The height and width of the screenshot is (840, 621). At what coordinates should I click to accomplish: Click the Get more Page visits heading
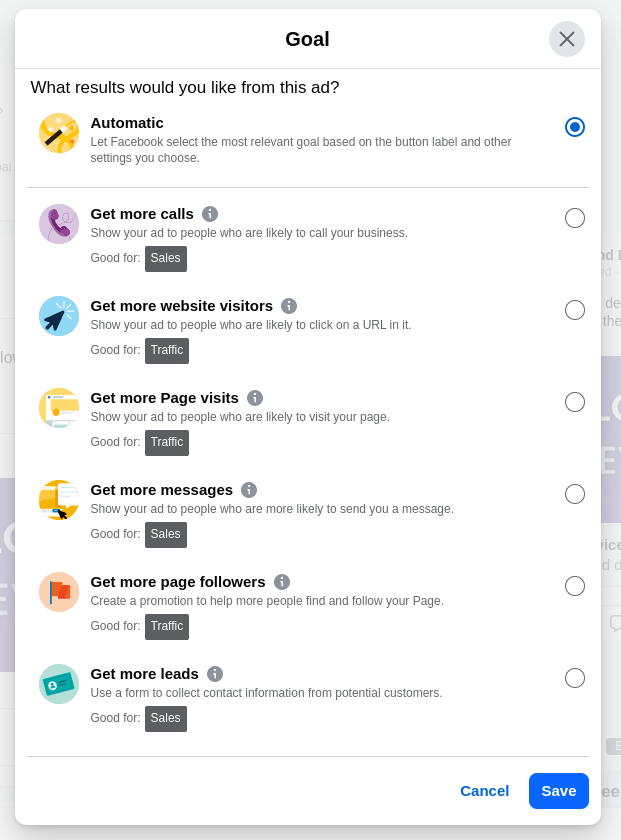click(x=164, y=398)
